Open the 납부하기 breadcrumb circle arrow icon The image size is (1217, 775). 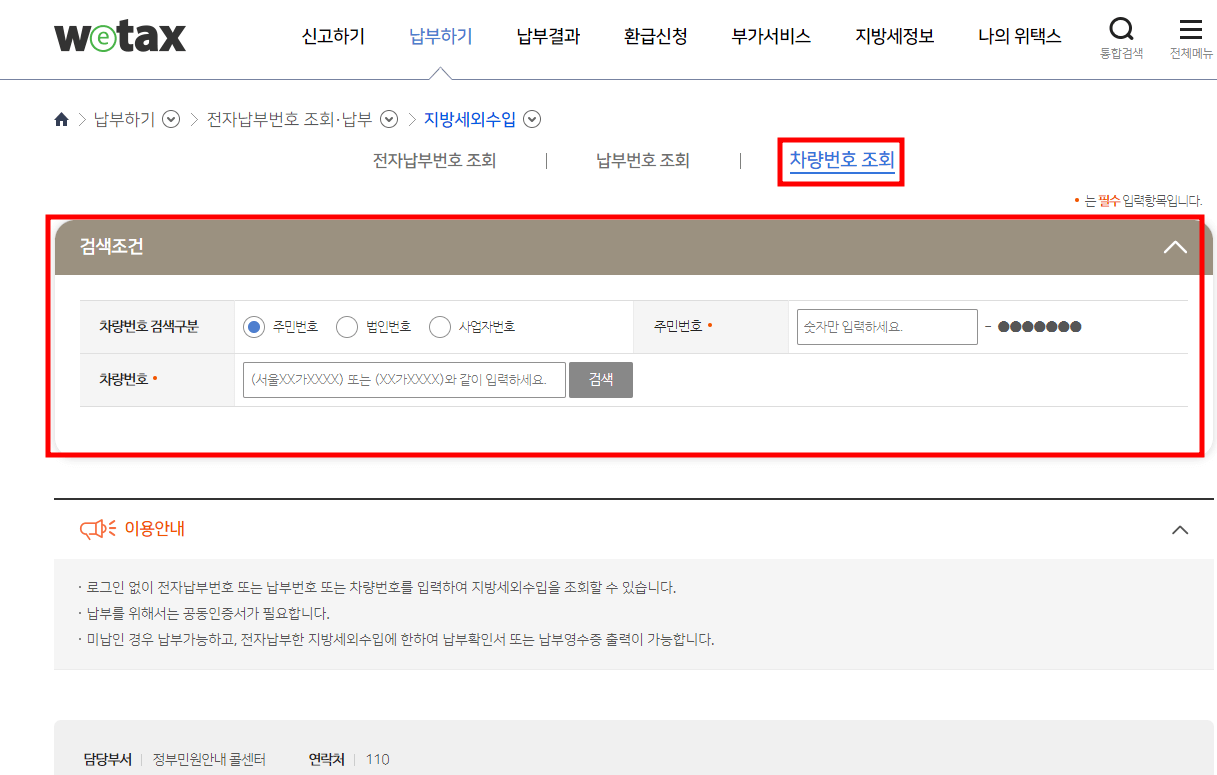pyautogui.click(x=170, y=118)
